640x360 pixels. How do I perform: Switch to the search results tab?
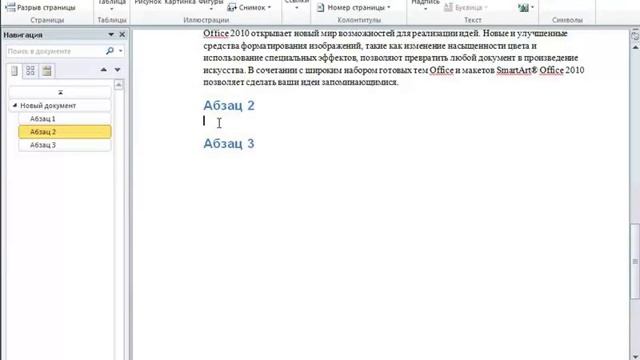point(47,71)
